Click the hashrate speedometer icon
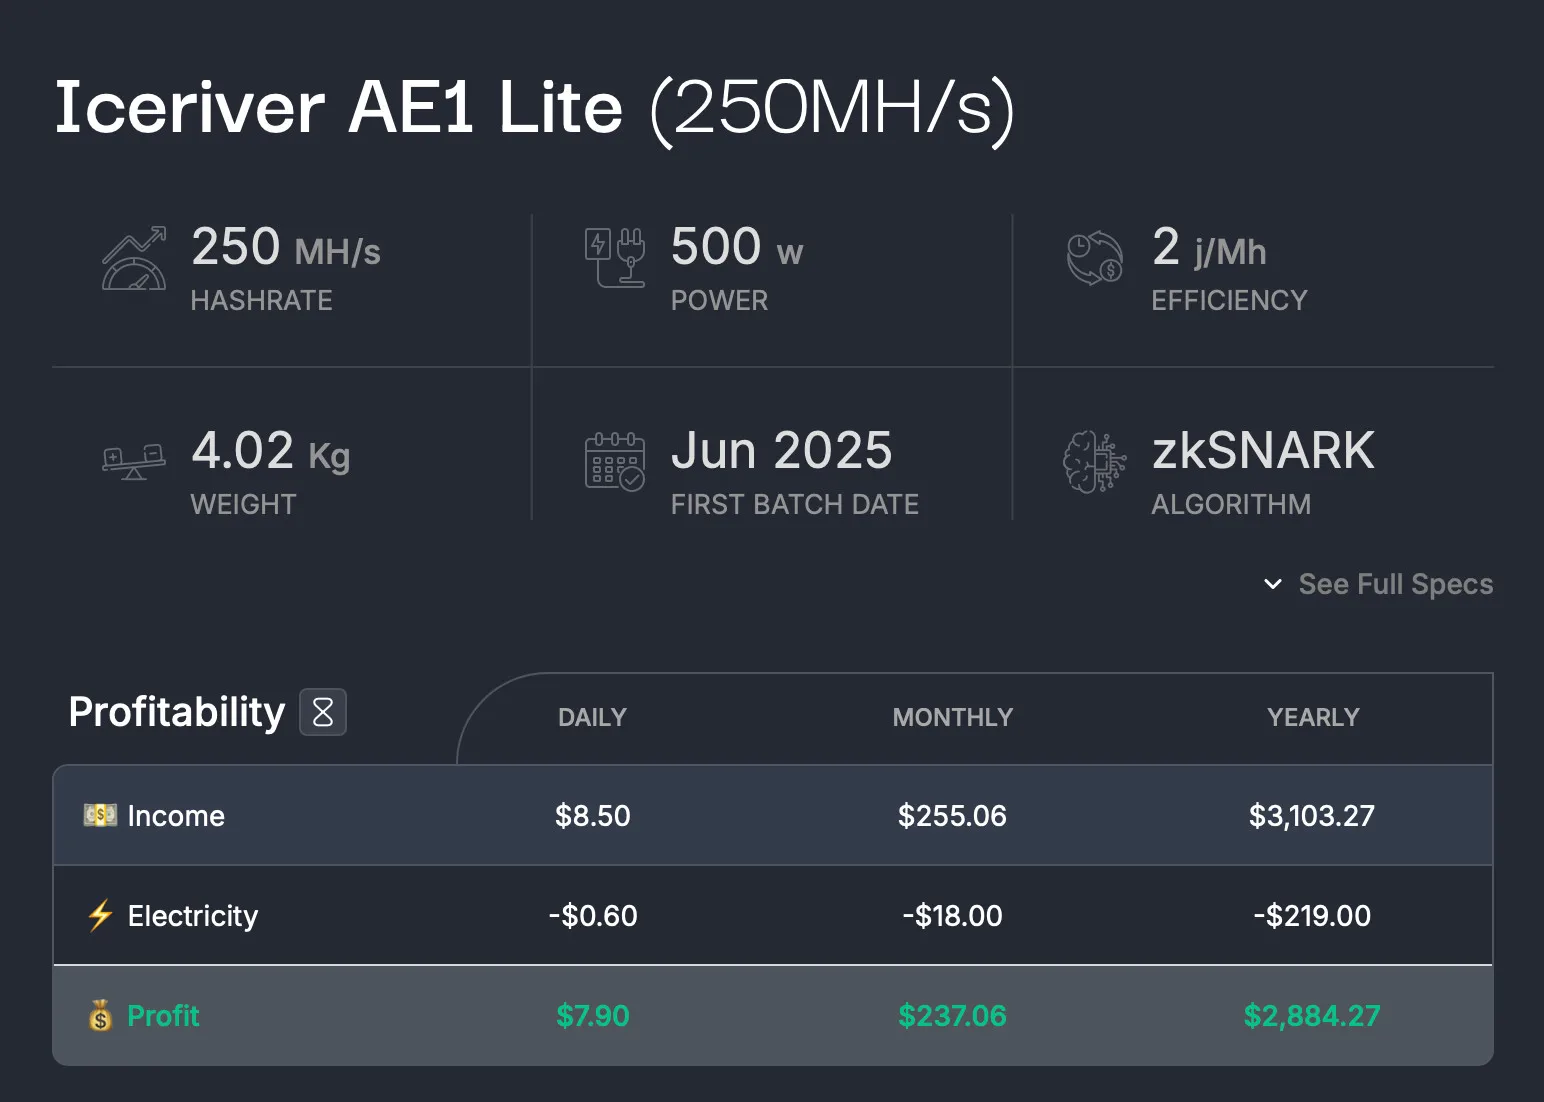Viewport: 1544px width, 1102px height. 134,260
